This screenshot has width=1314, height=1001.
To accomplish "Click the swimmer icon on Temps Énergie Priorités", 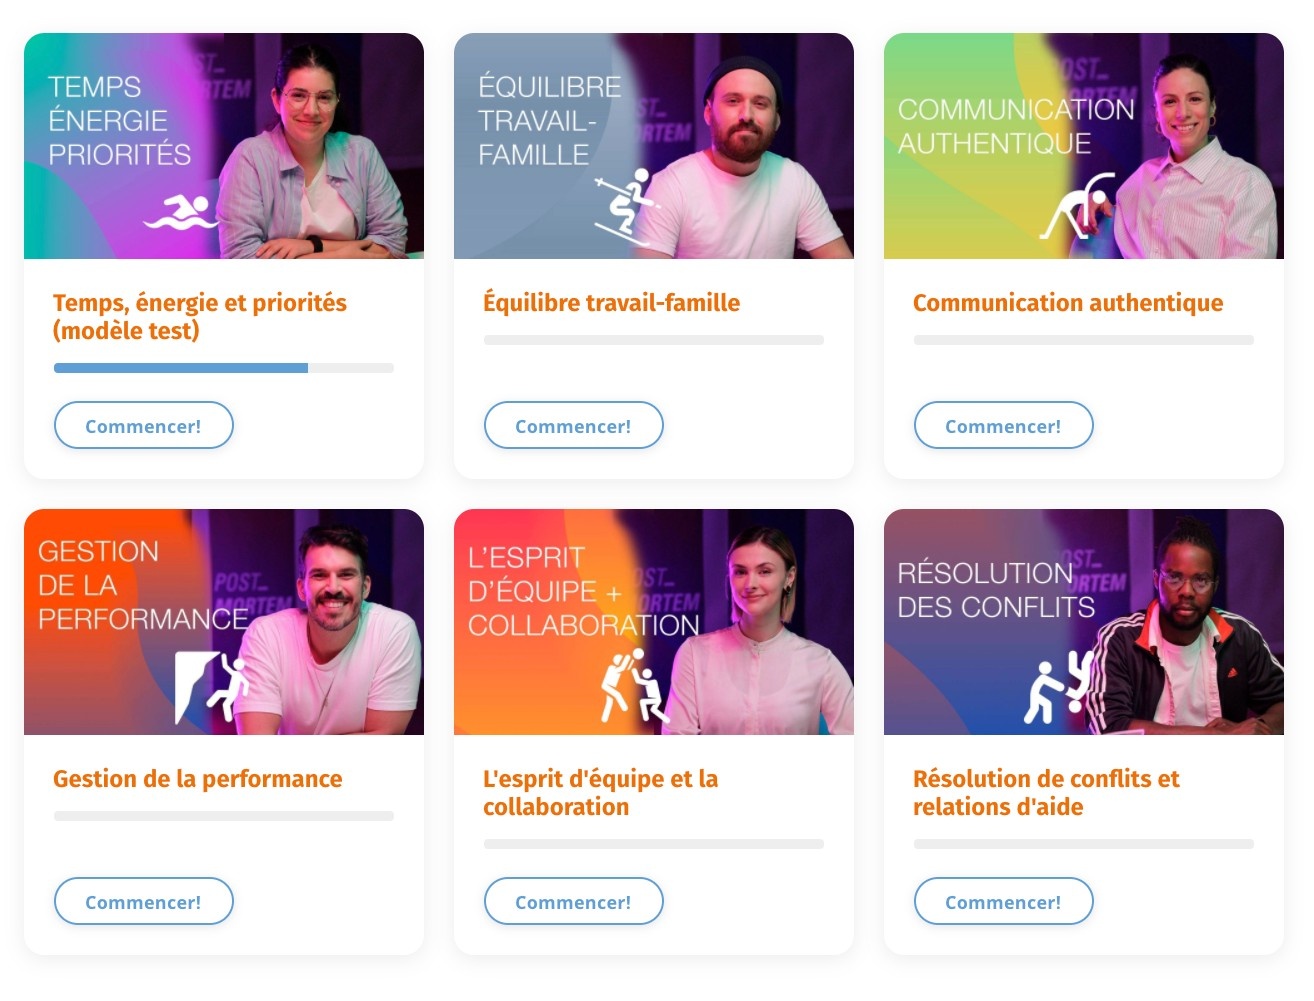I will tap(181, 212).
